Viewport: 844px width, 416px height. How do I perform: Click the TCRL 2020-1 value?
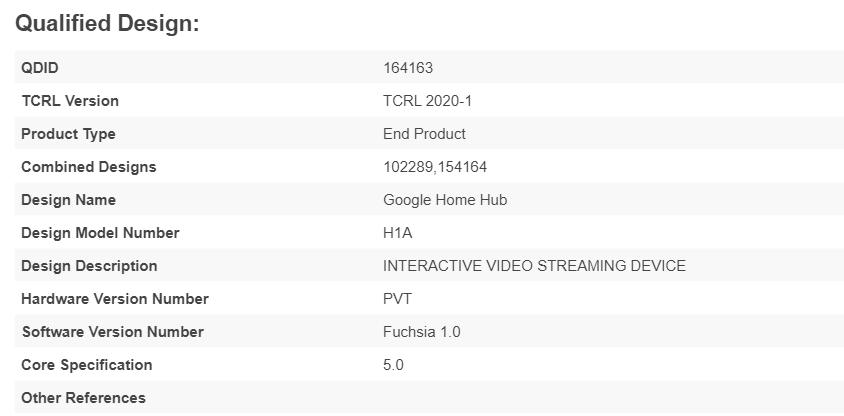coord(425,101)
